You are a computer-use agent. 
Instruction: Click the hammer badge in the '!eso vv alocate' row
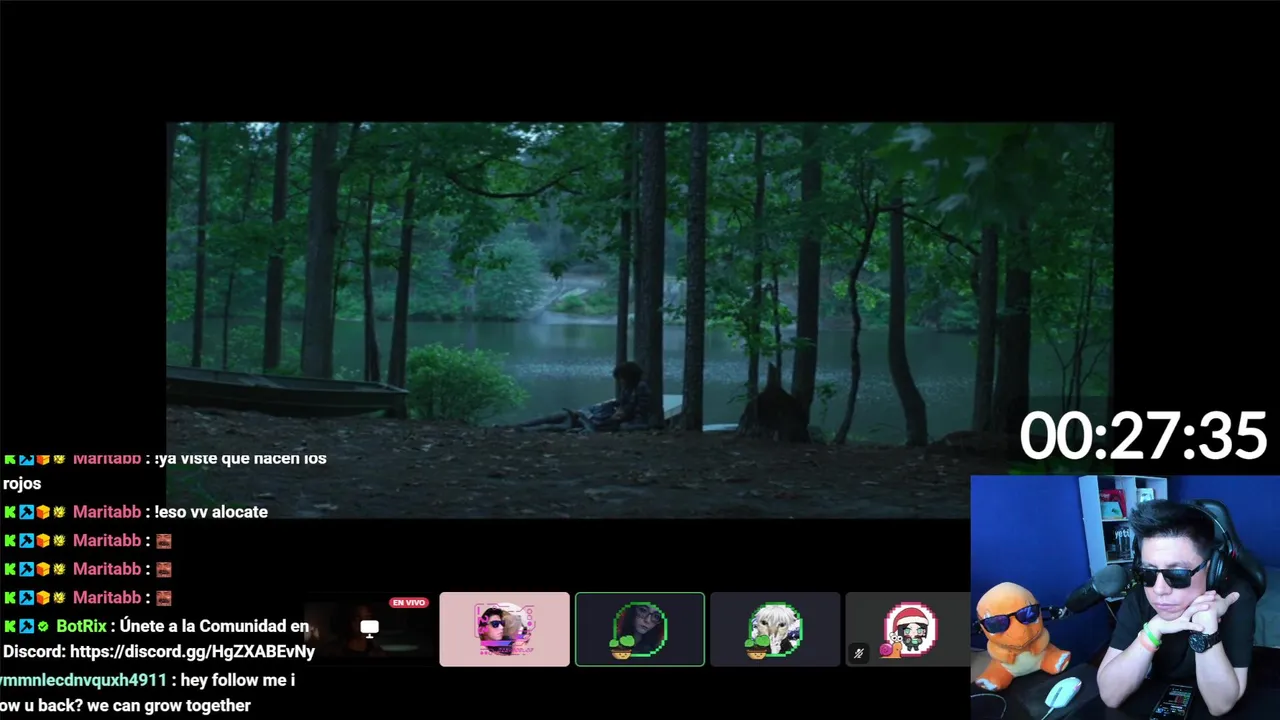[26, 512]
